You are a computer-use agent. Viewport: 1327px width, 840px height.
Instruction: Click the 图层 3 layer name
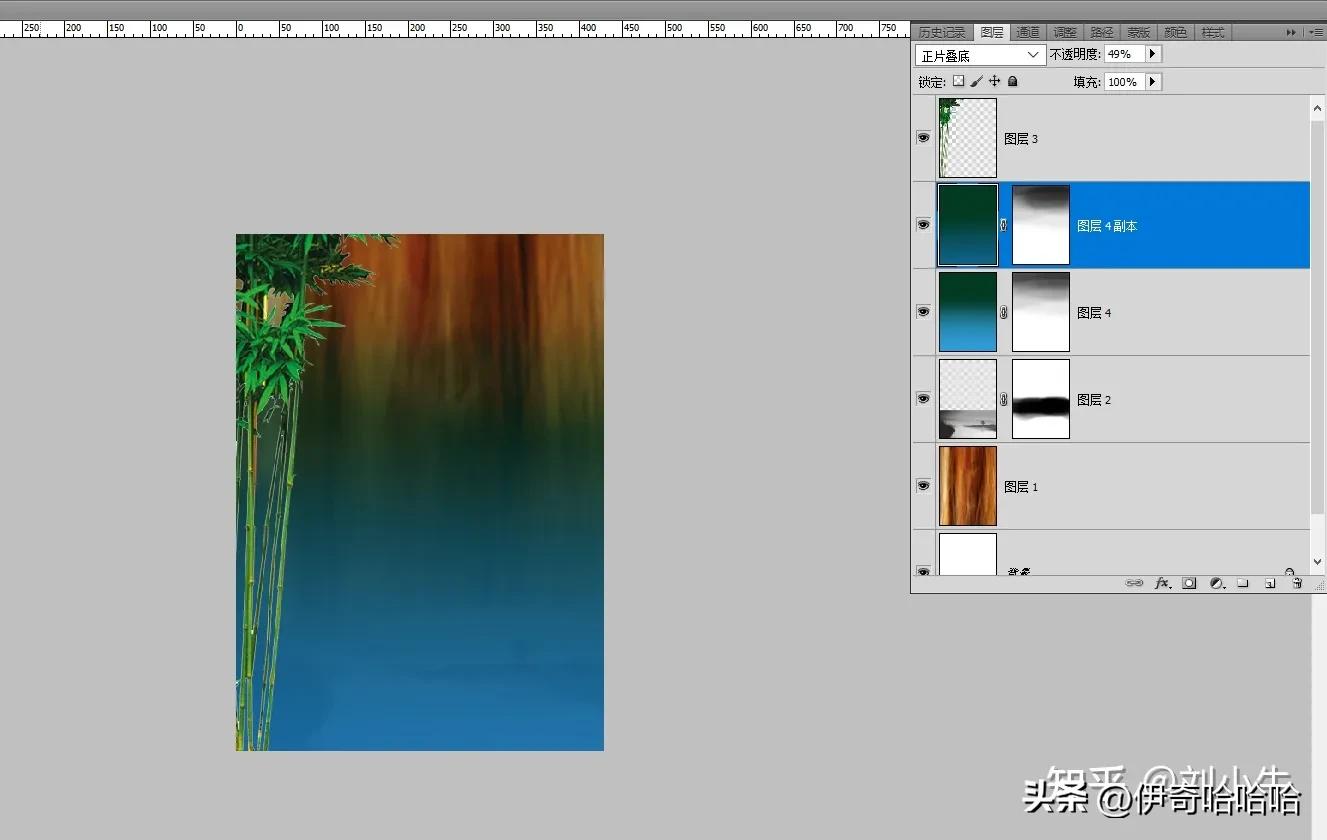click(1021, 139)
